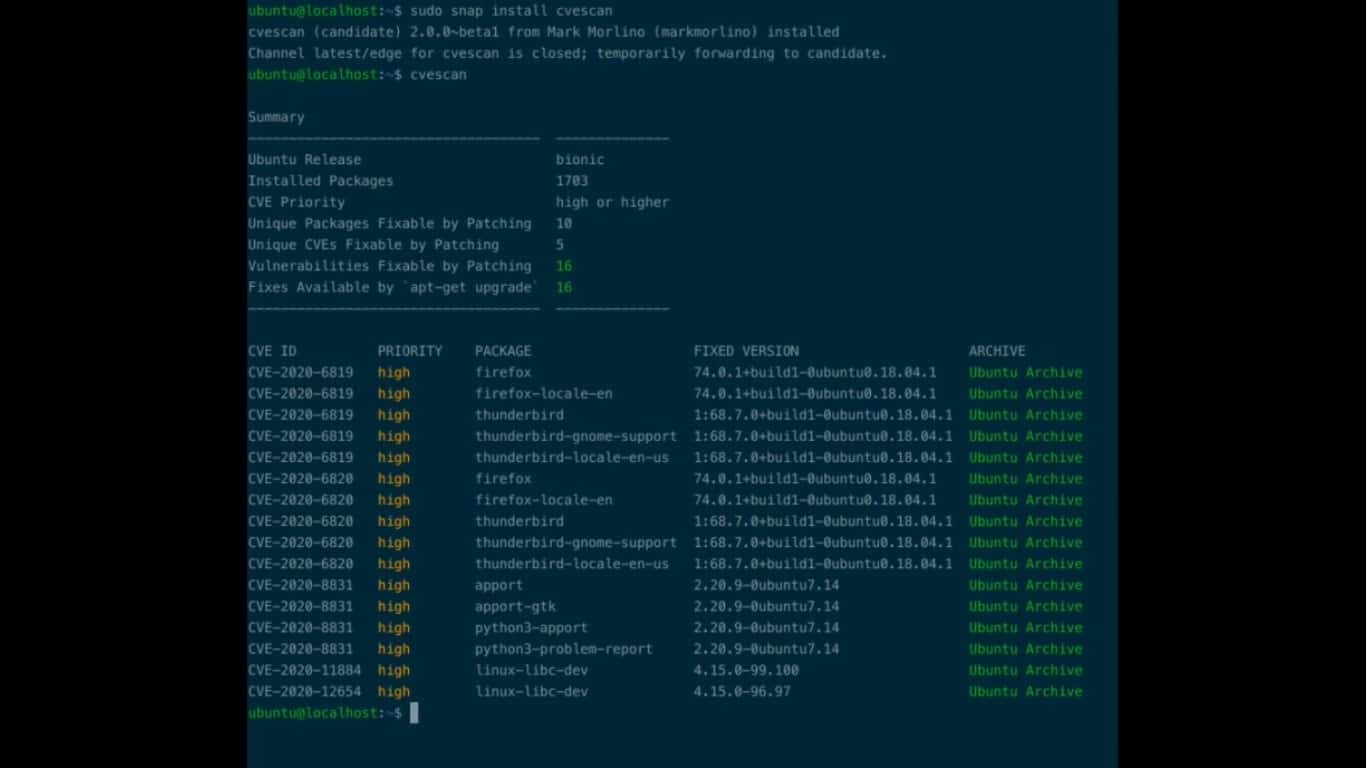Select the 'Fixes Available by apt-get upgrade' label
Viewport: 1366px width, 768px height.
pyautogui.click(x=393, y=287)
